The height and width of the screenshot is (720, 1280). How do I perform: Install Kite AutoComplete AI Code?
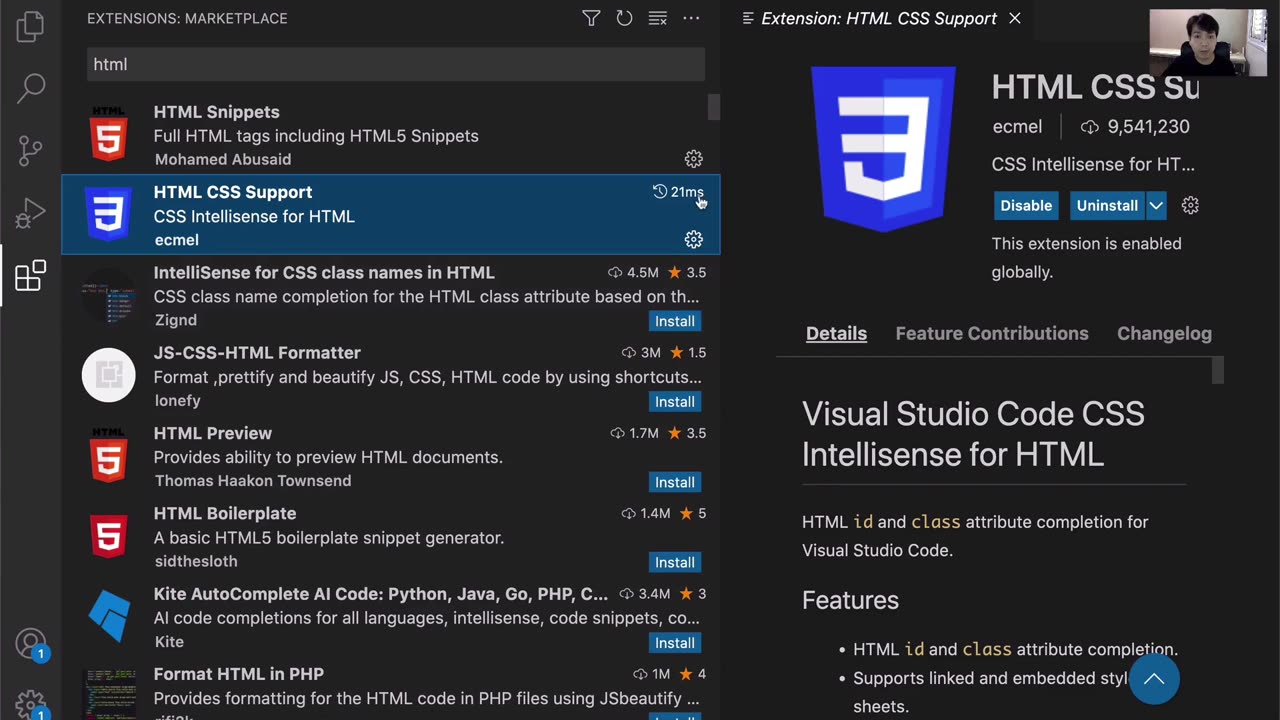click(675, 642)
